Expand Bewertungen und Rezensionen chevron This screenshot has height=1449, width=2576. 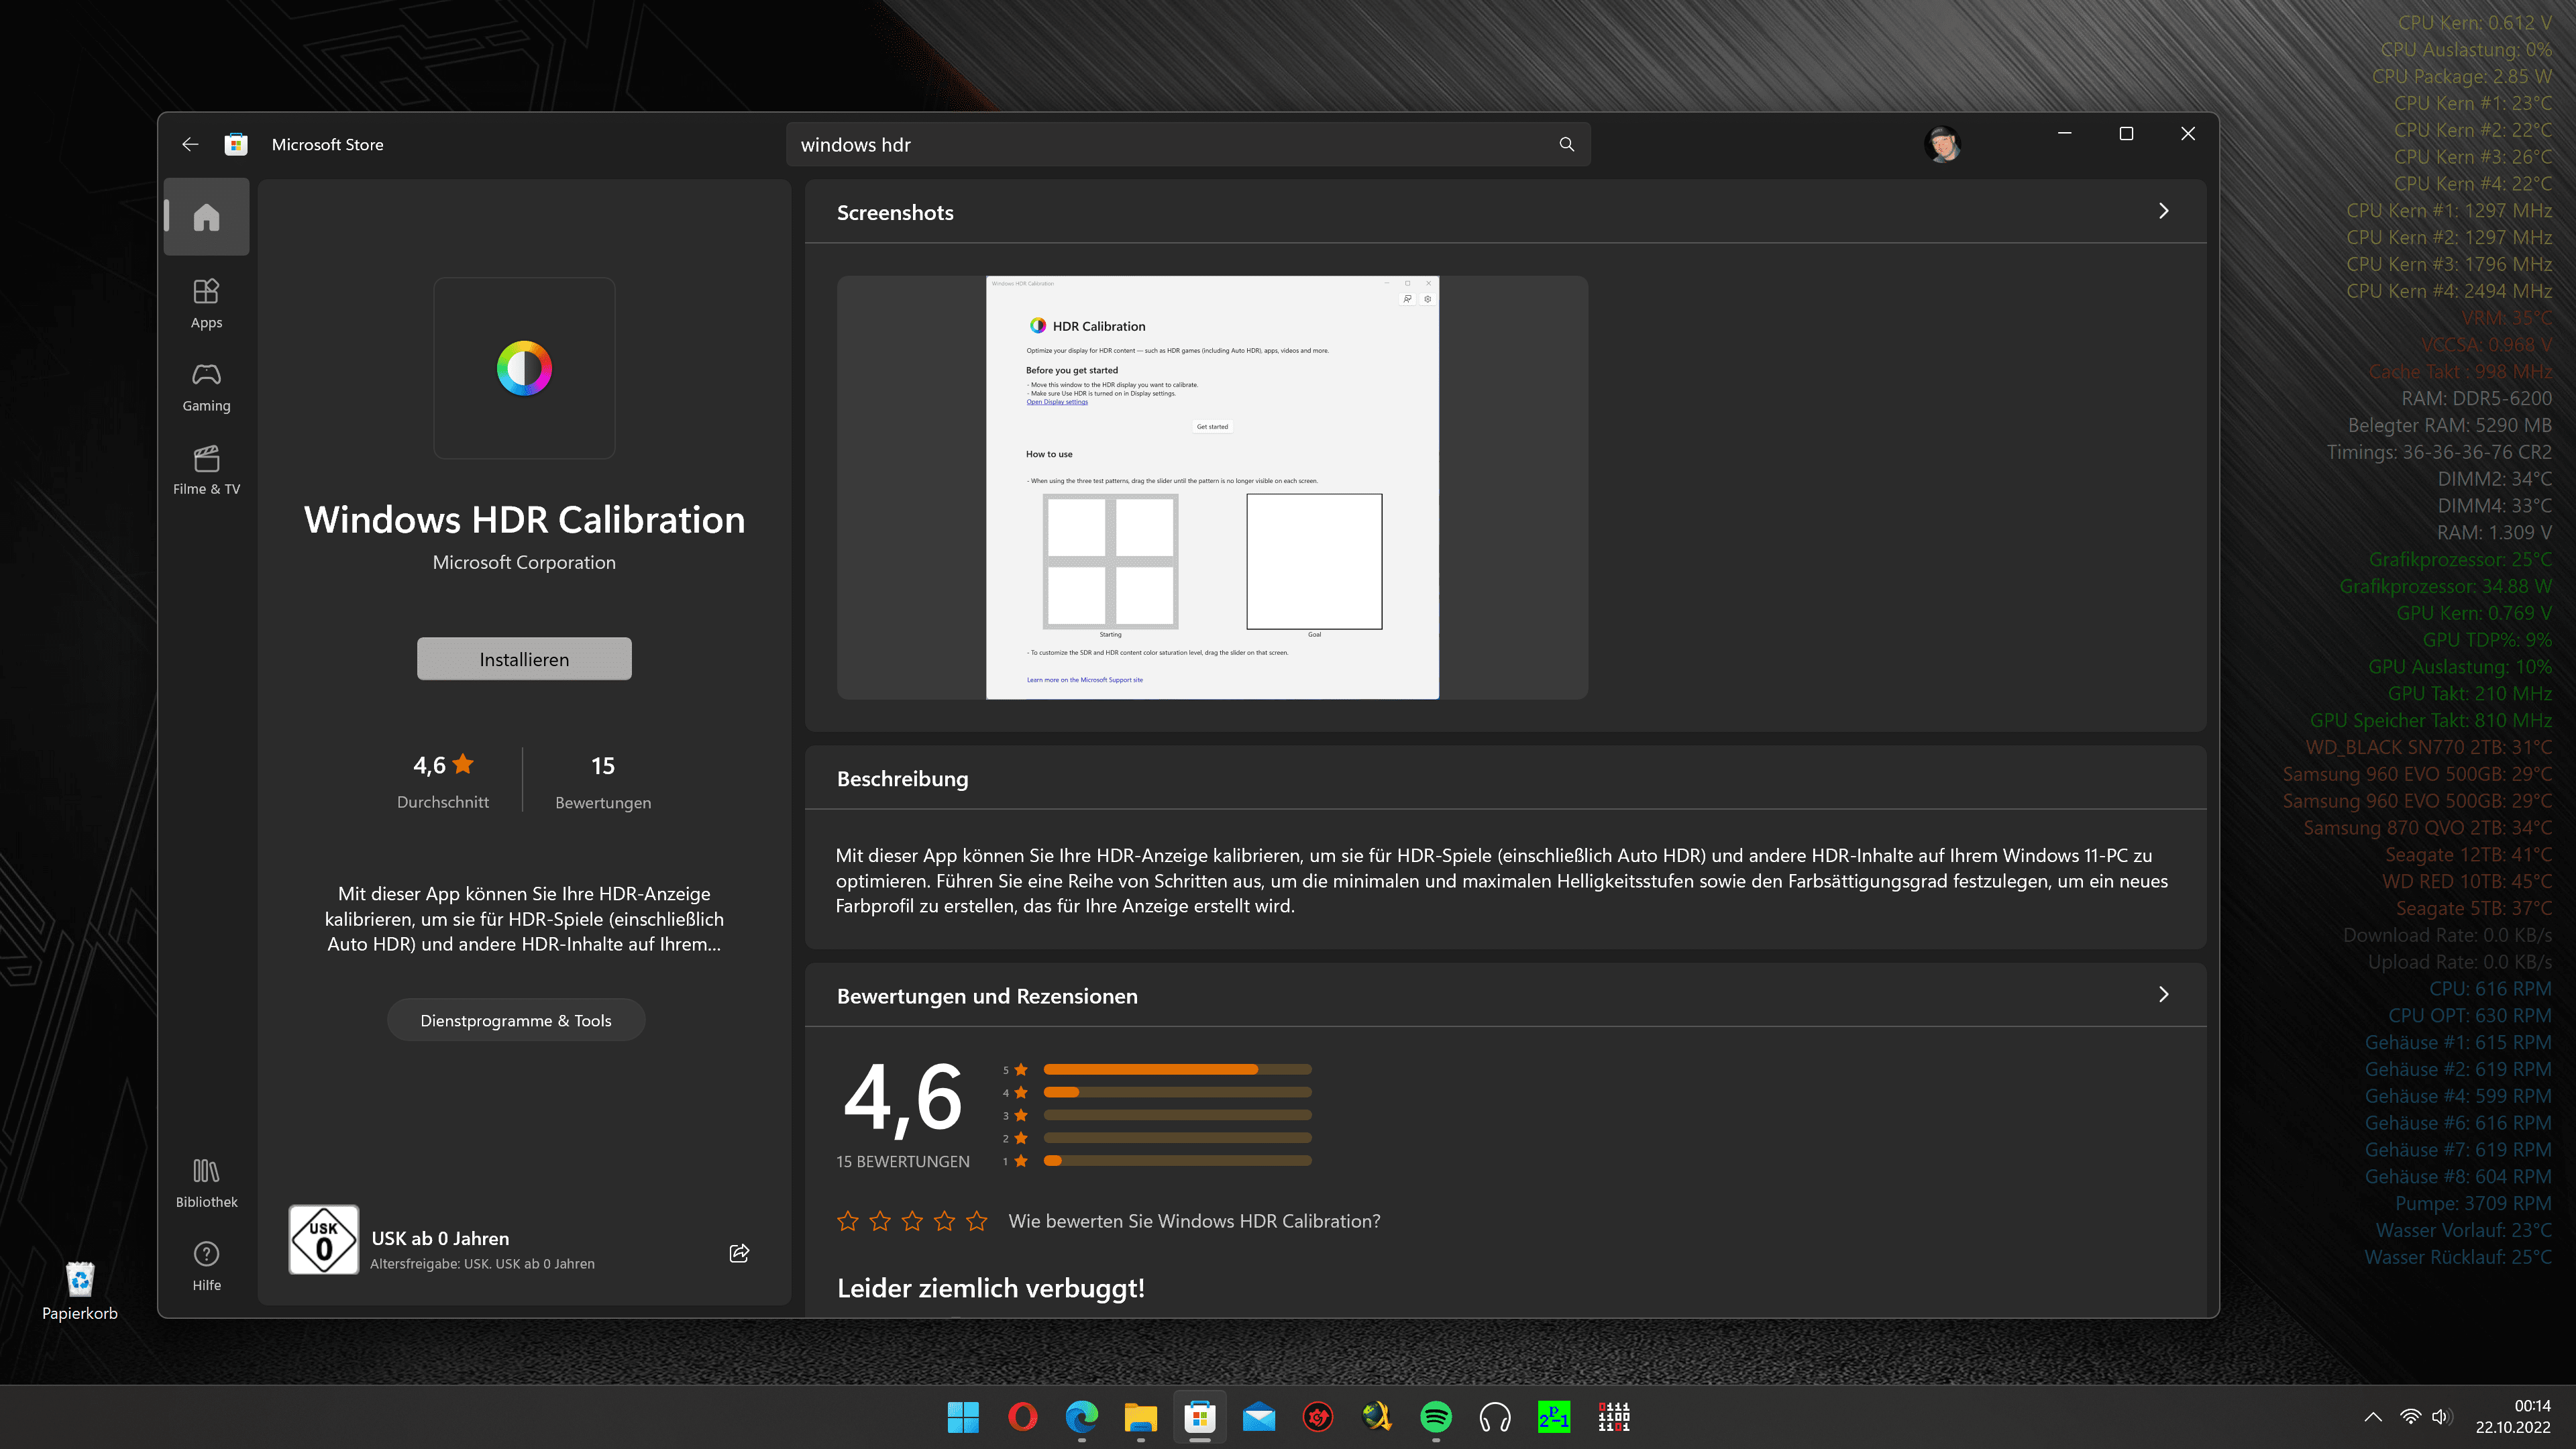pos(2163,994)
